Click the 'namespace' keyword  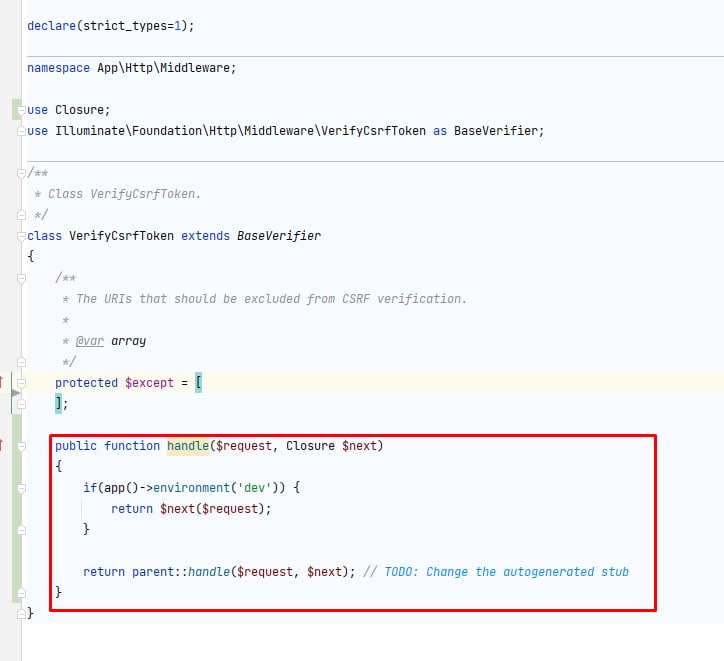point(58,68)
